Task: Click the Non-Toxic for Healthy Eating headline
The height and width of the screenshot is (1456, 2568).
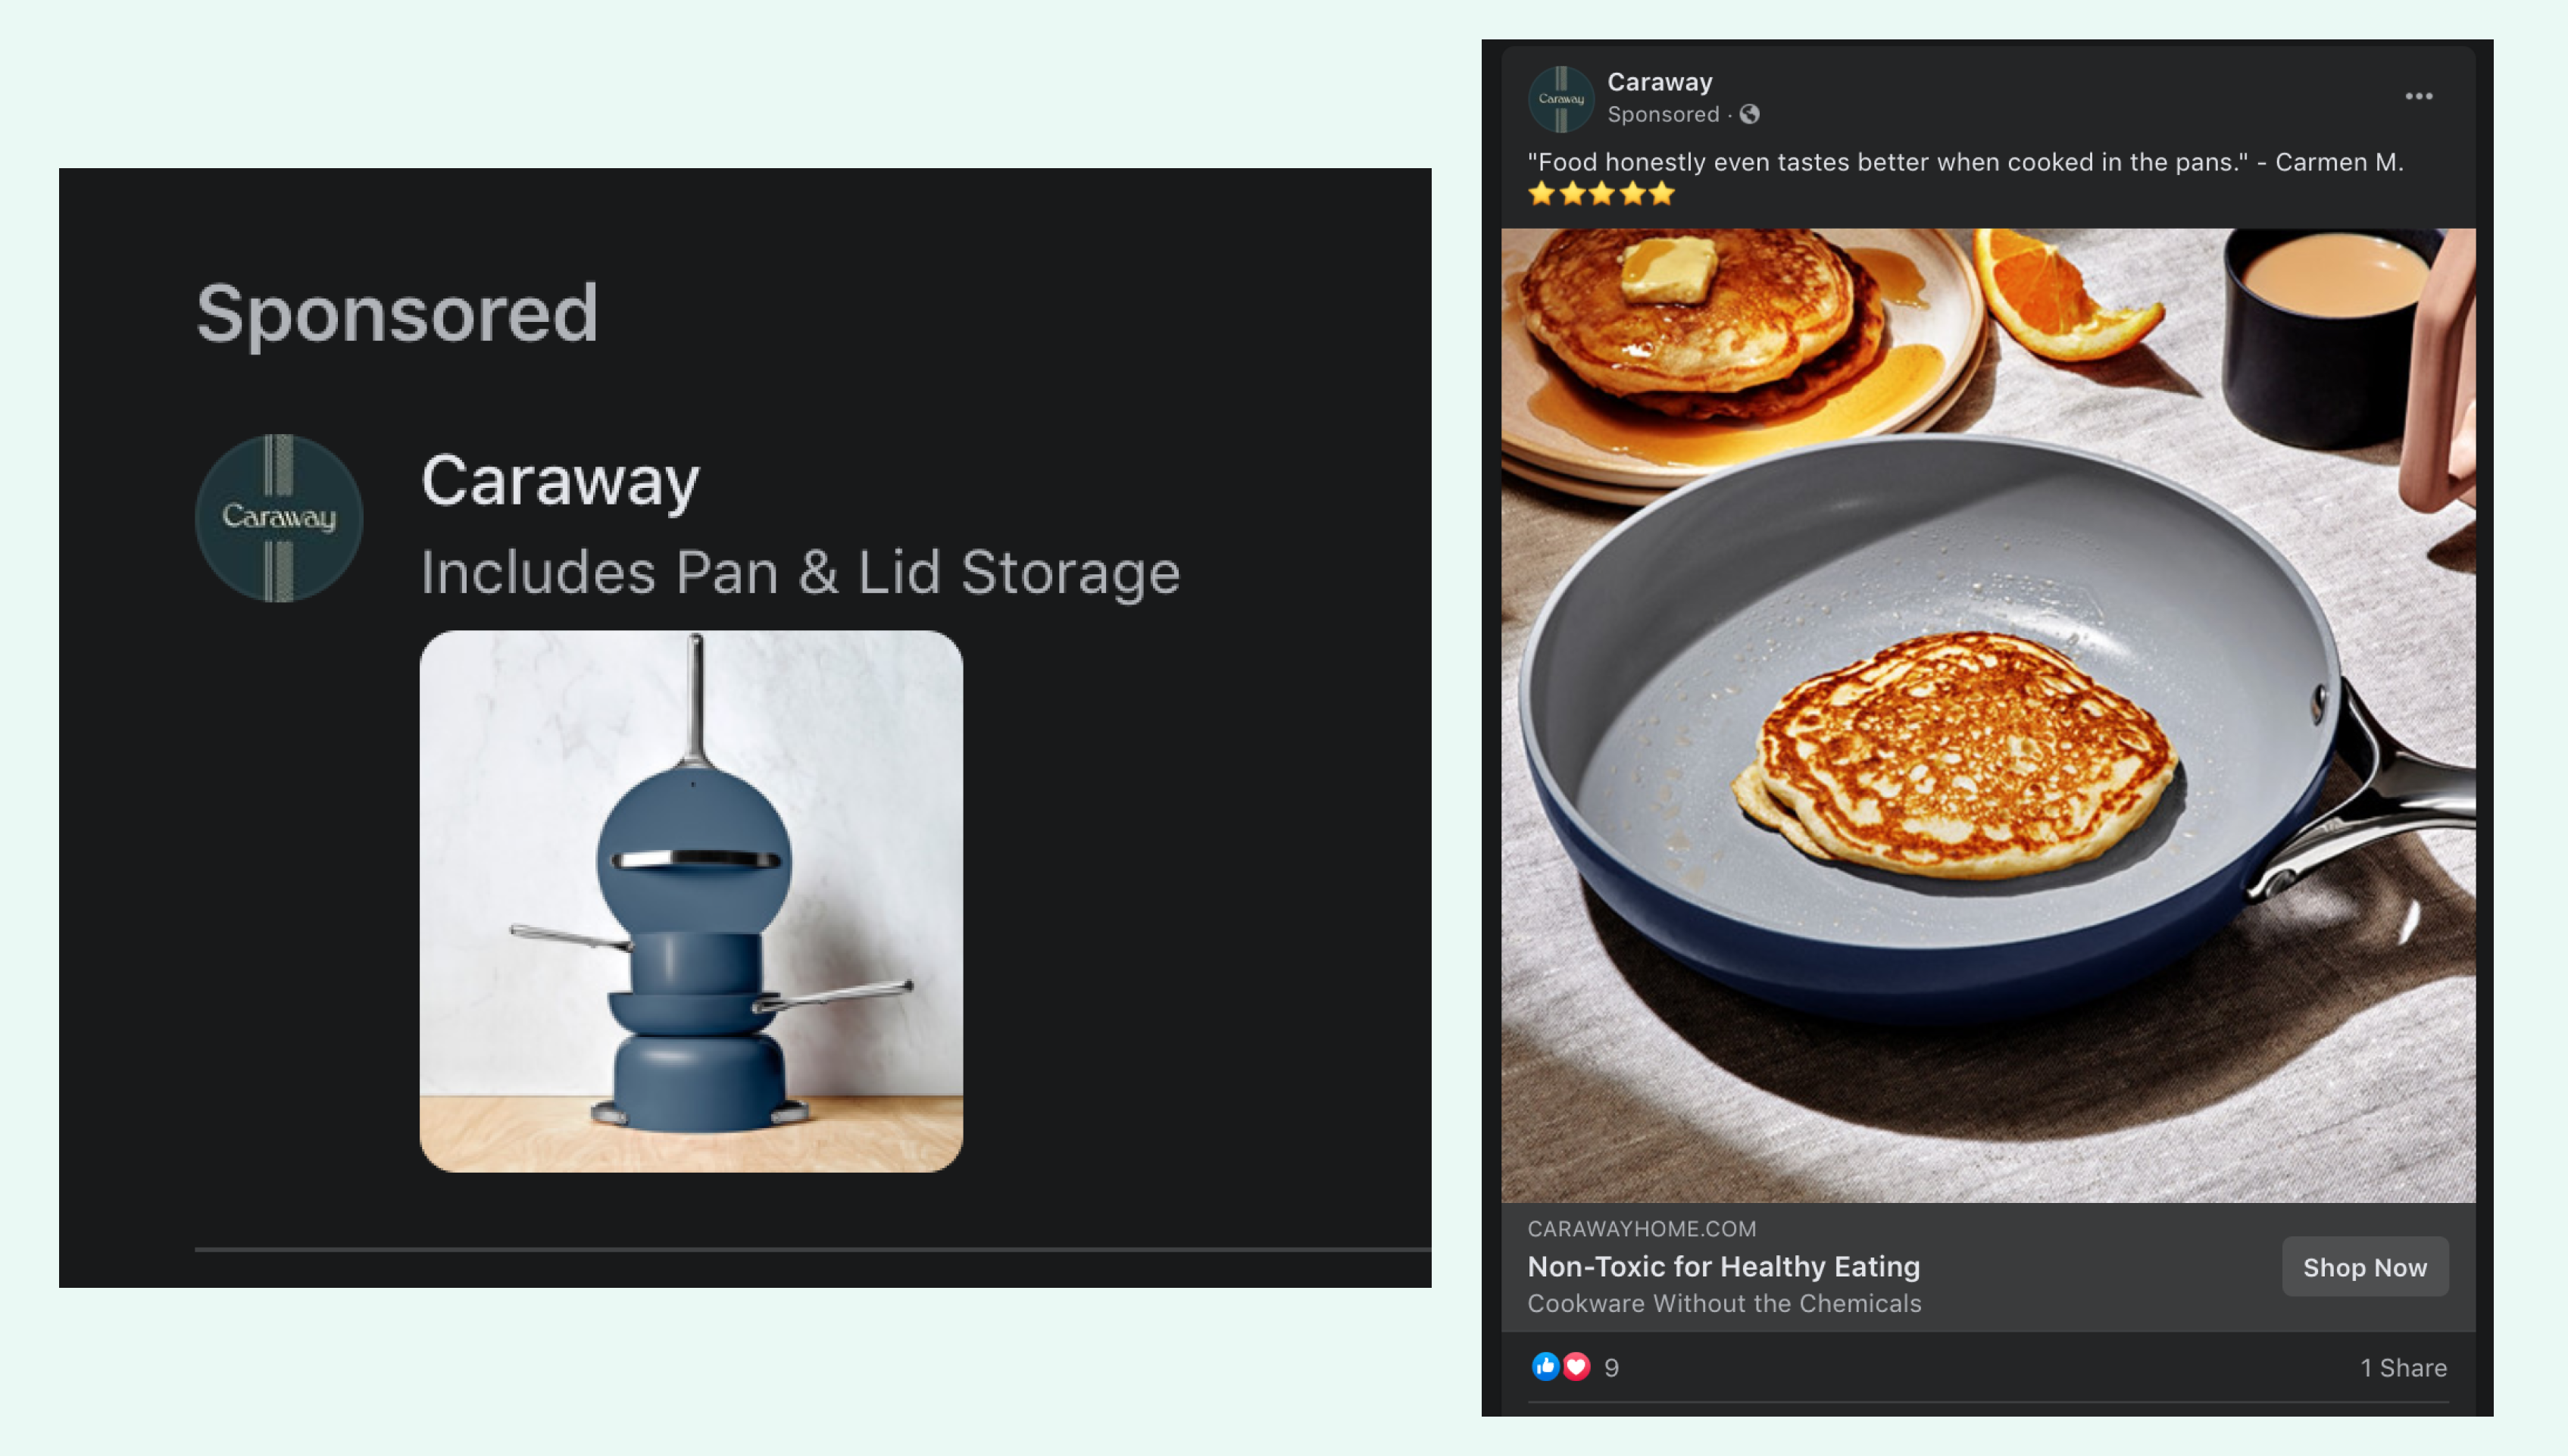Action: (x=1724, y=1267)
